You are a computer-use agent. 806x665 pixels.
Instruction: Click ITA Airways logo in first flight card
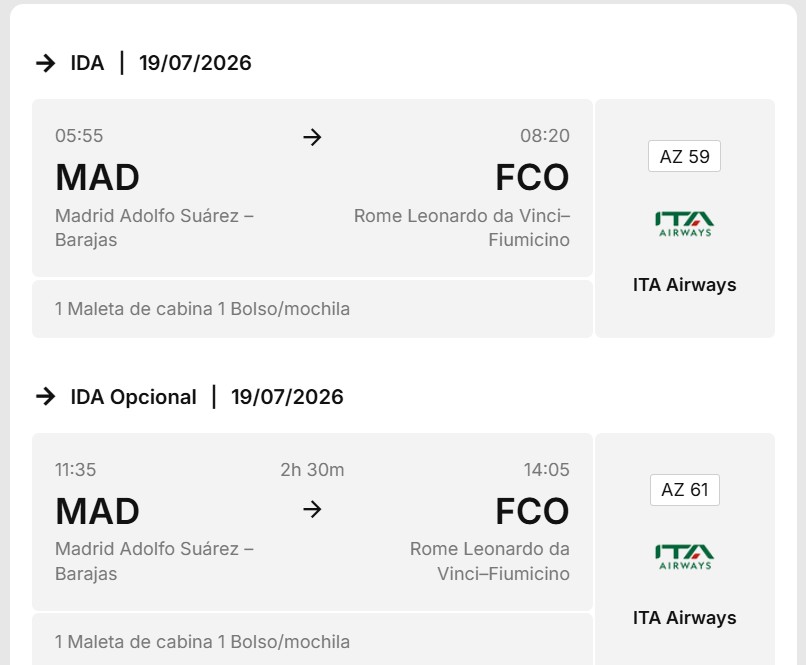pyautogui.click(x=684, y=223)
